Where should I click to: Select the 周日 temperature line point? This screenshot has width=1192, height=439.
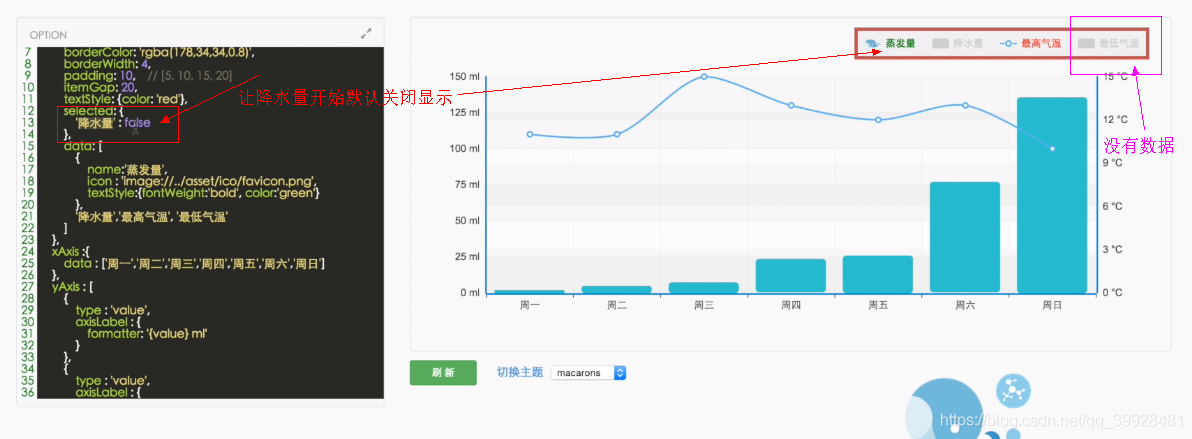point(1052,148)
